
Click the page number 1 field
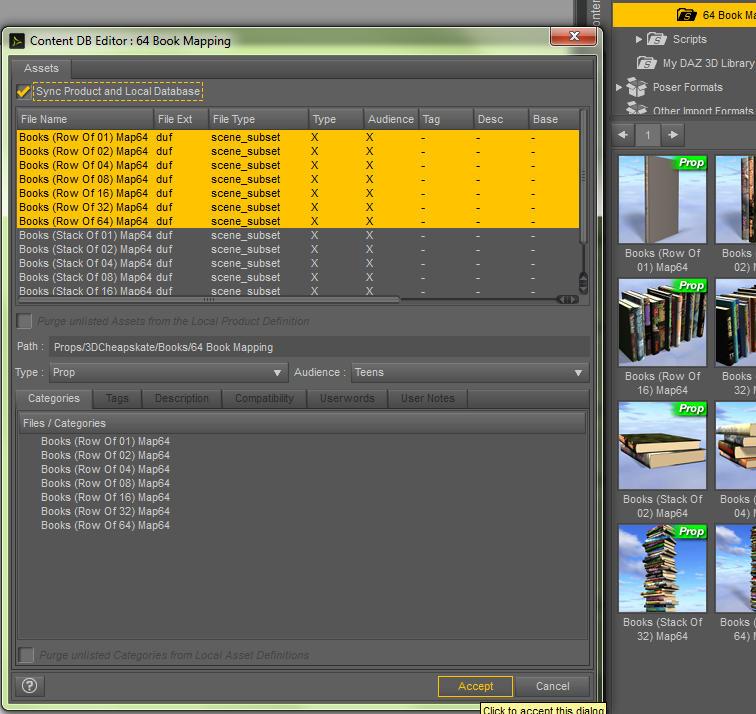(x=648, y=135)
